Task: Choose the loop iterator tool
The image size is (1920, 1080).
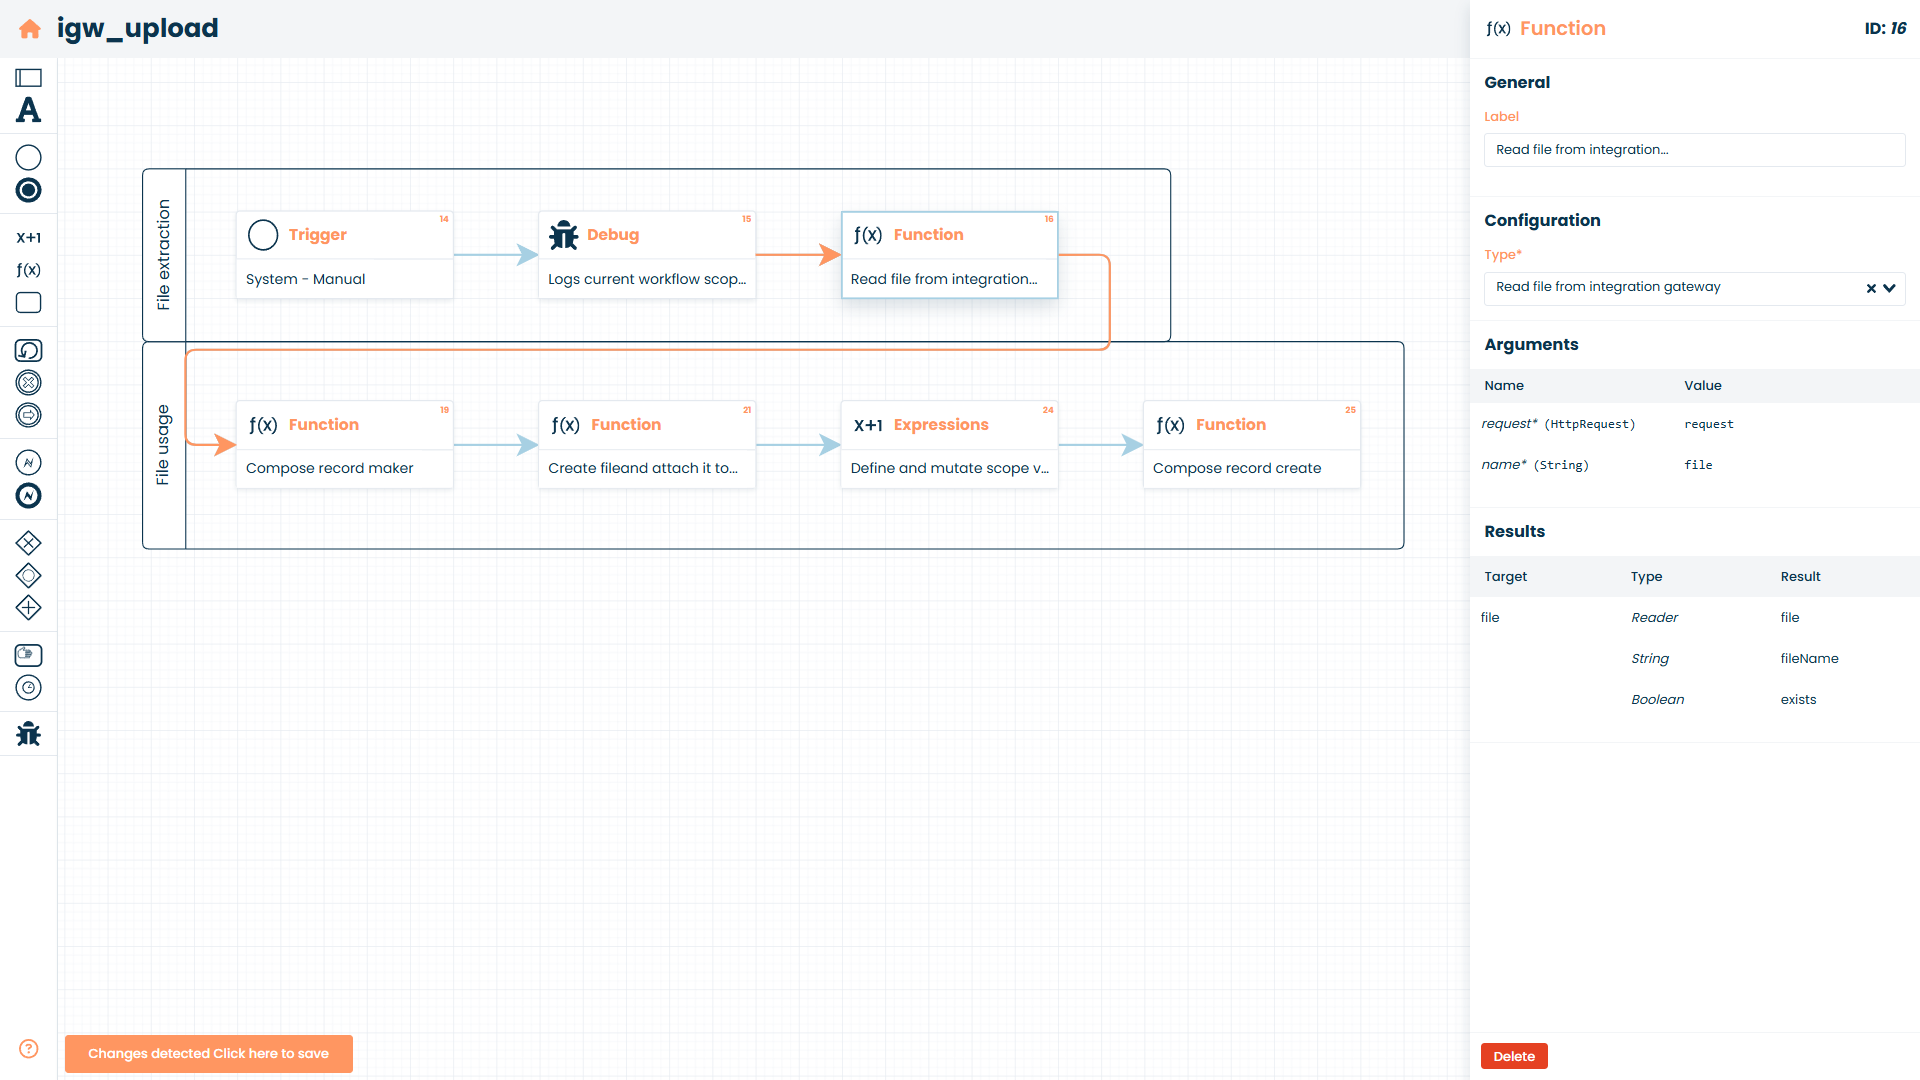Action: pyautogui.click(x=28, y=350)
